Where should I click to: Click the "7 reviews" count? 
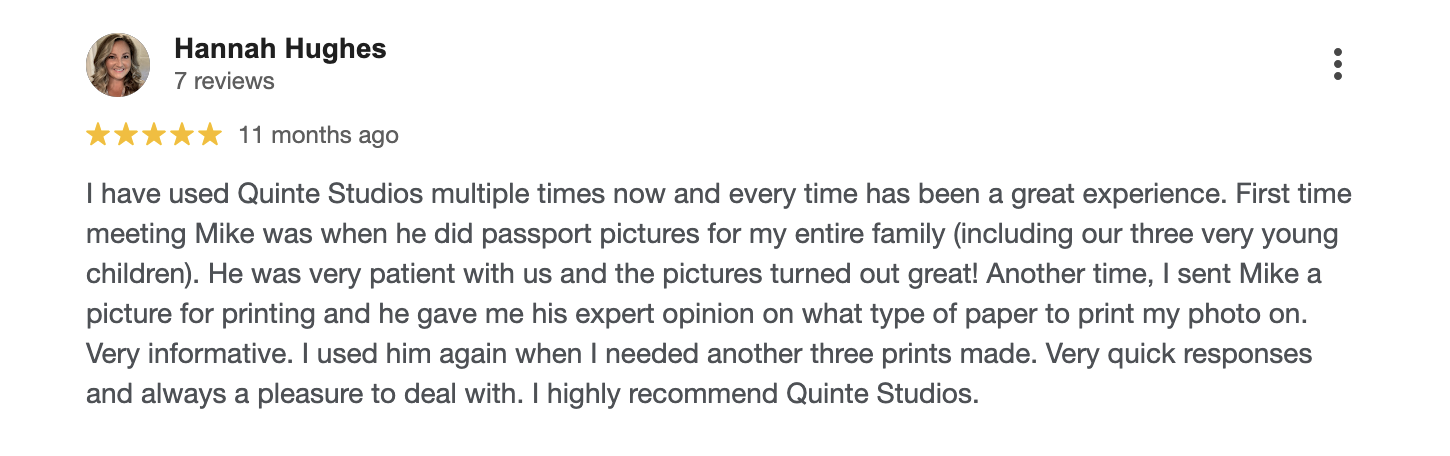point(224,81)
